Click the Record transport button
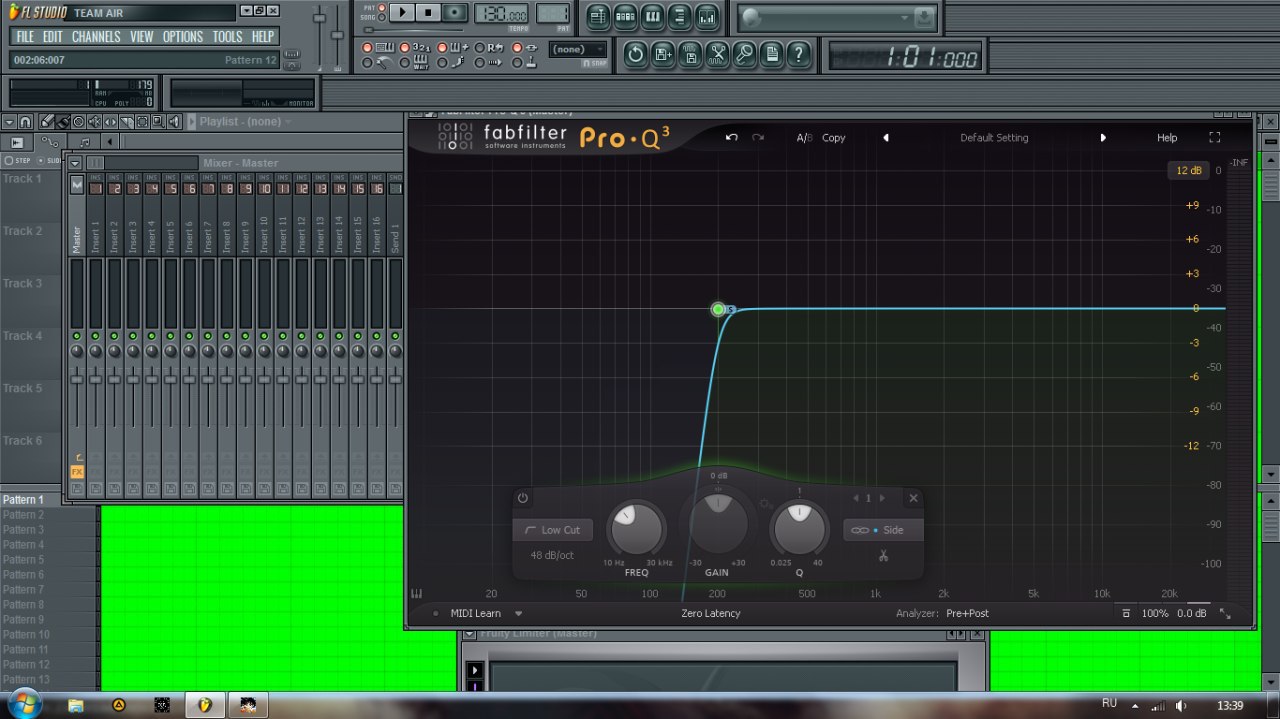The image size is (1280, 719). 455,13
